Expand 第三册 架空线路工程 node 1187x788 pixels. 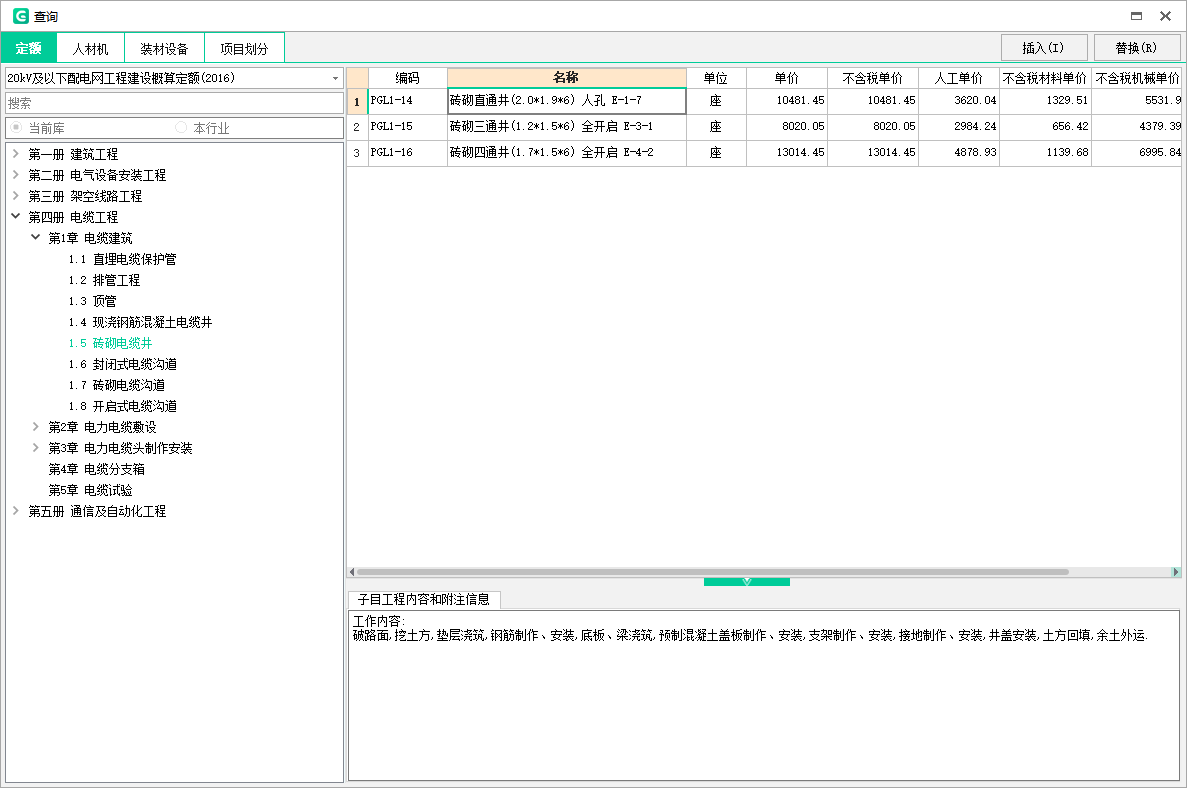click(16, 195)
